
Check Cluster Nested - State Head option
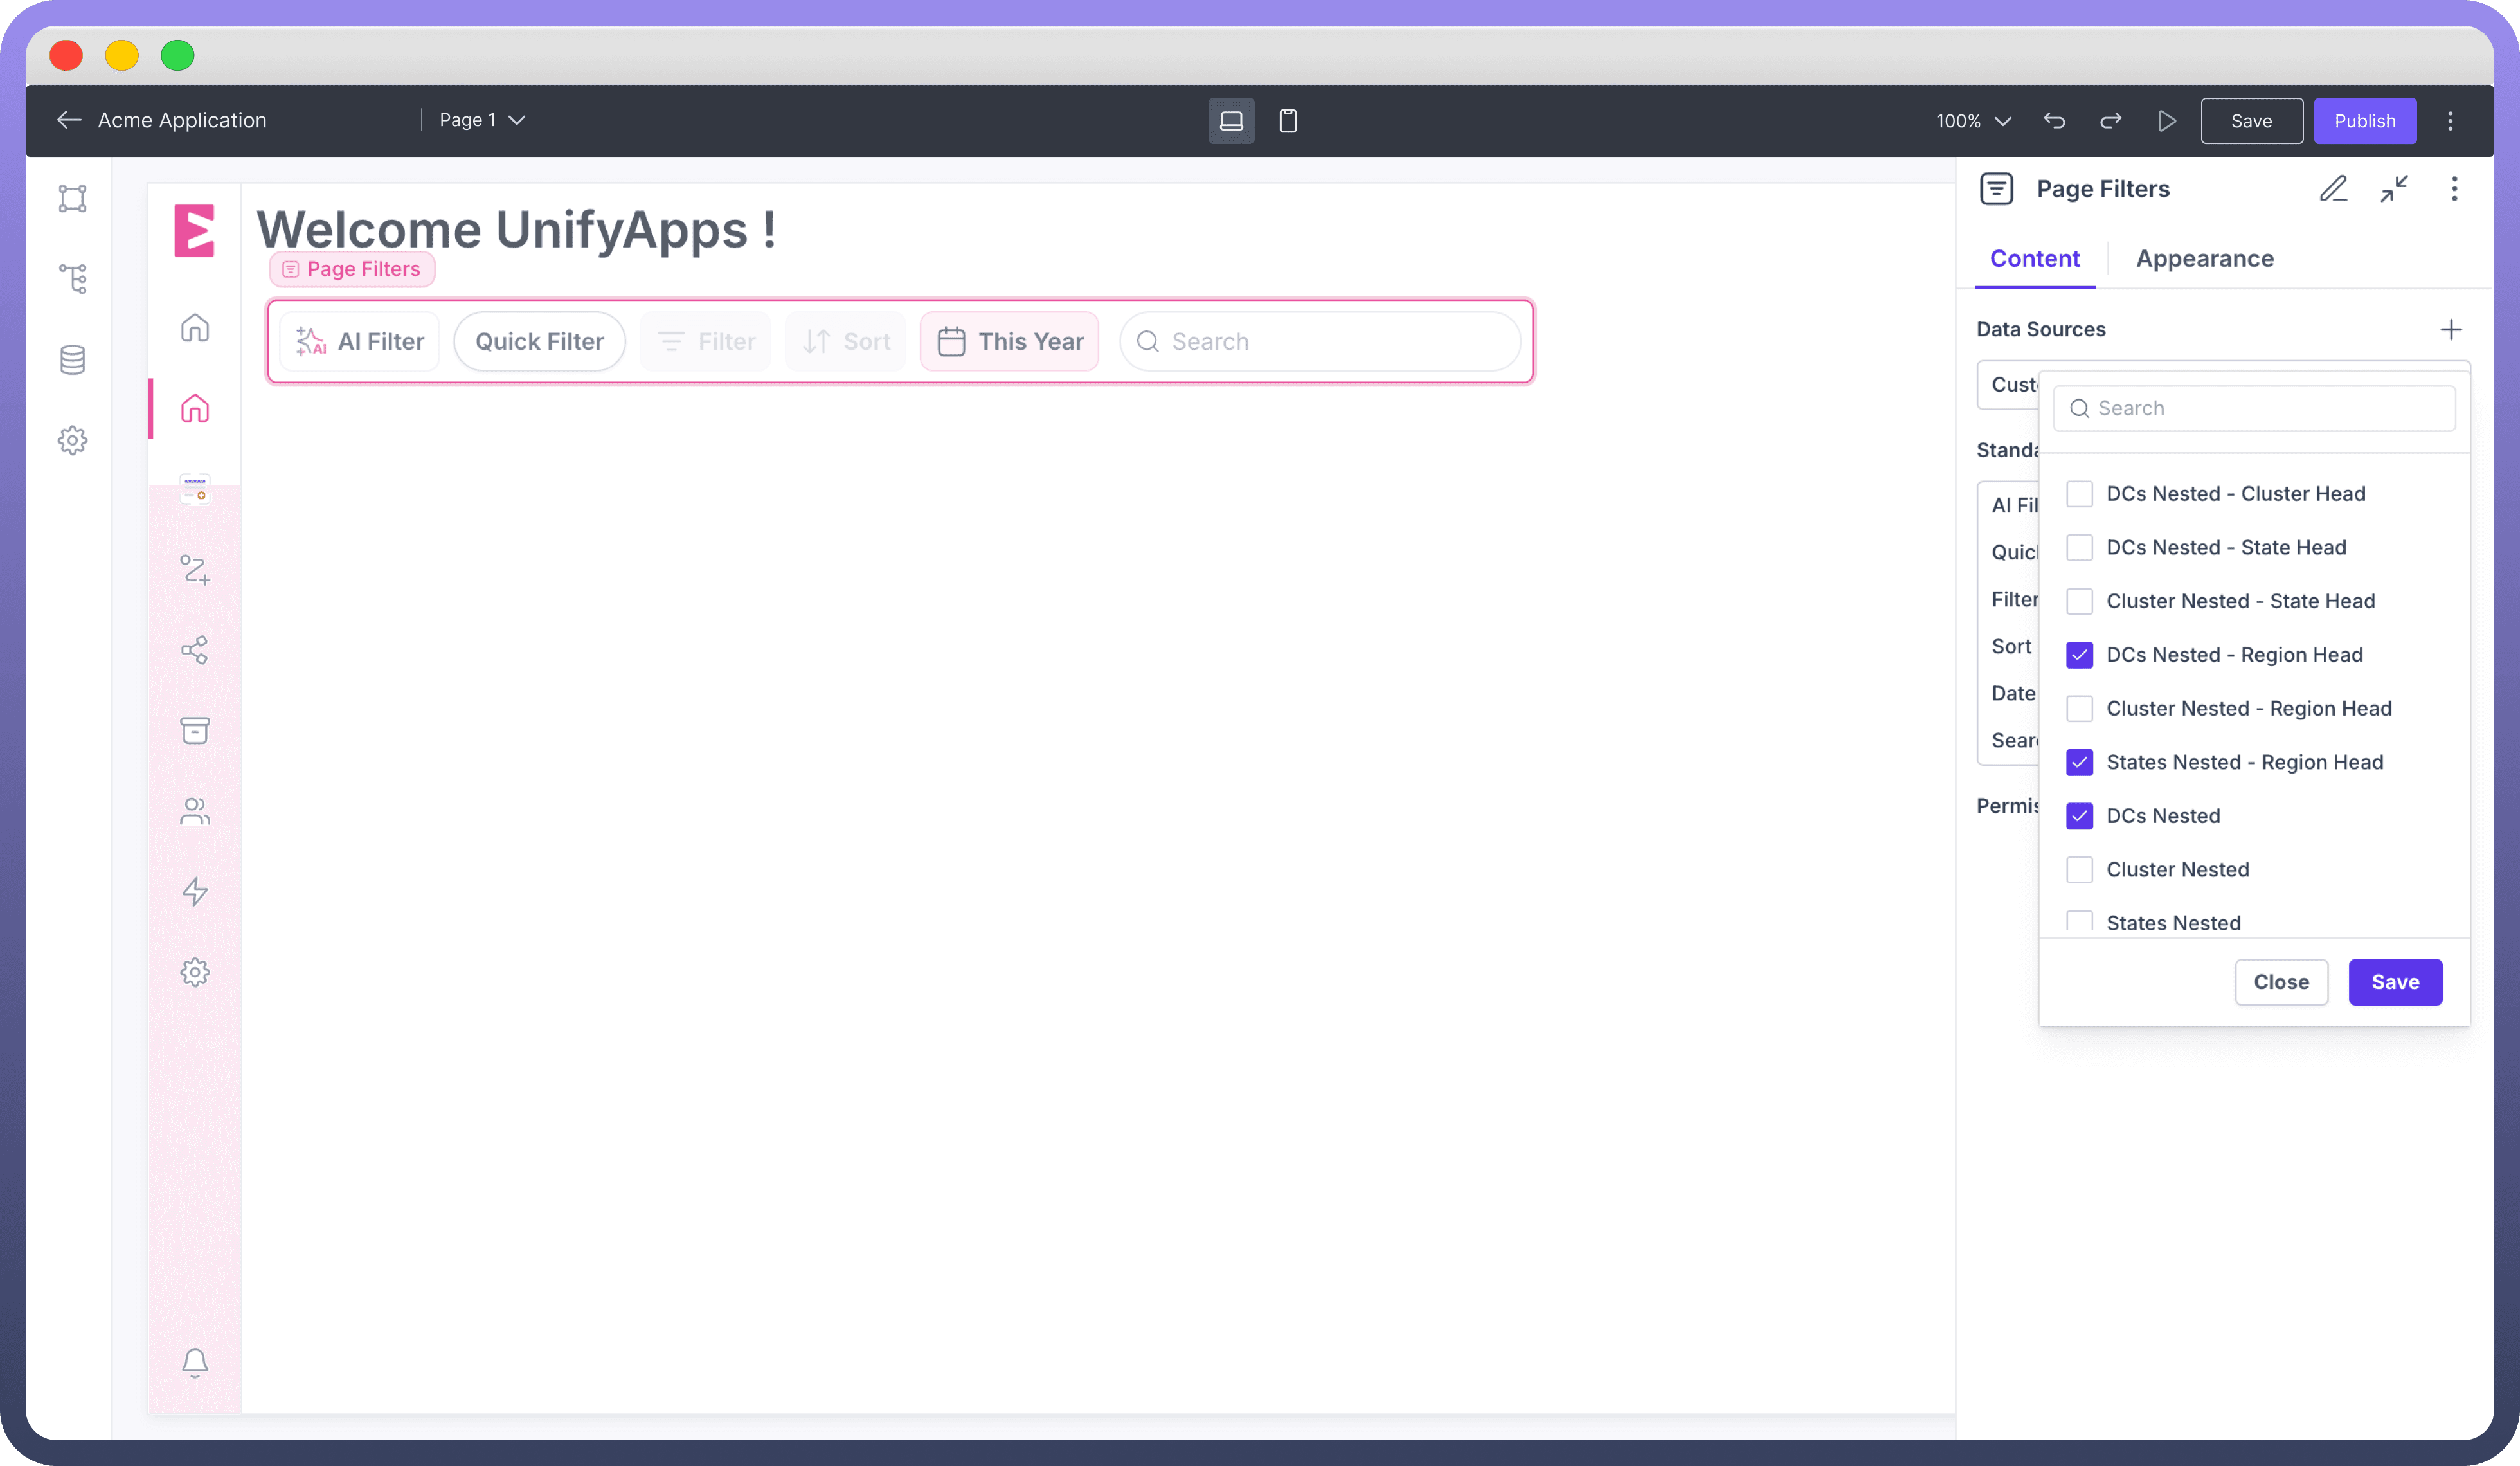point(2079,601)
